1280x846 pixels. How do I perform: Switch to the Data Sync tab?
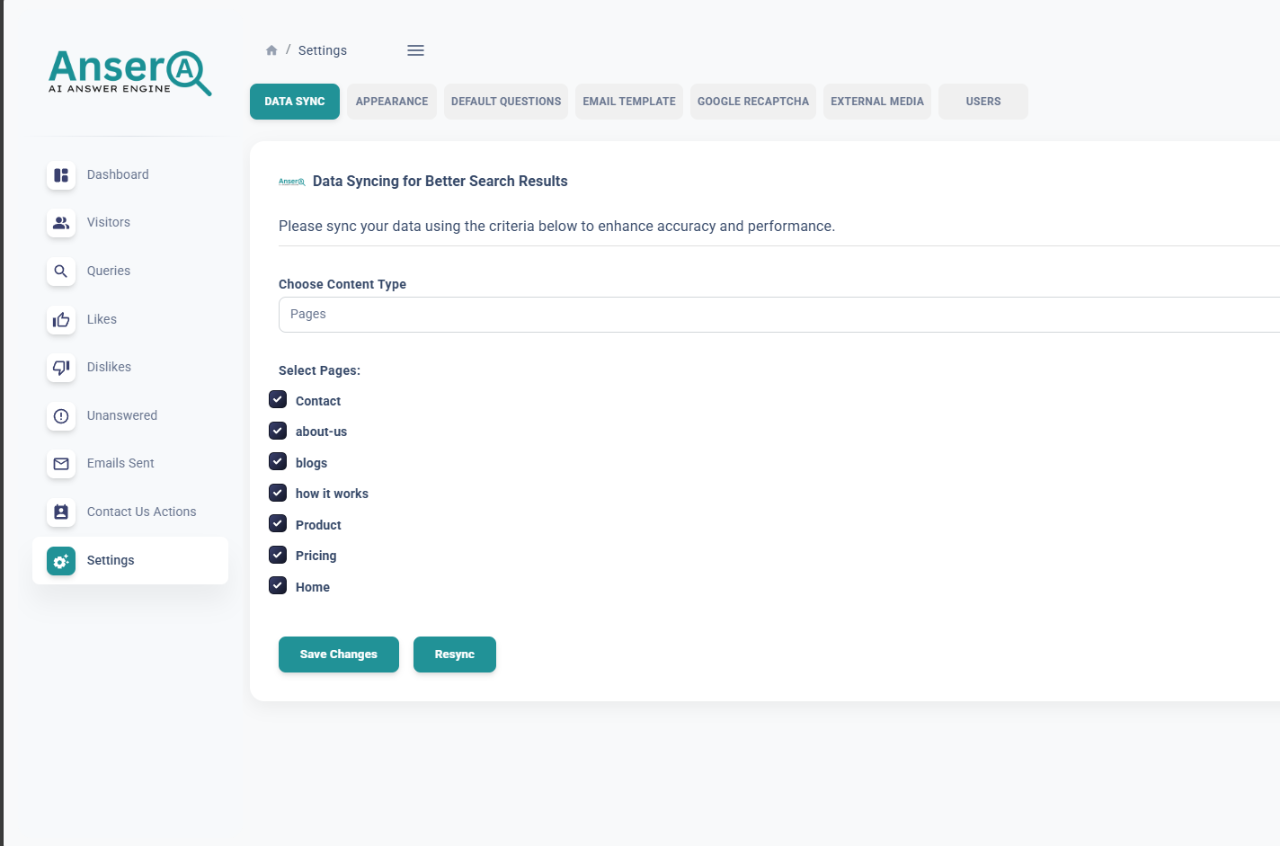click(x=295, y=101)
